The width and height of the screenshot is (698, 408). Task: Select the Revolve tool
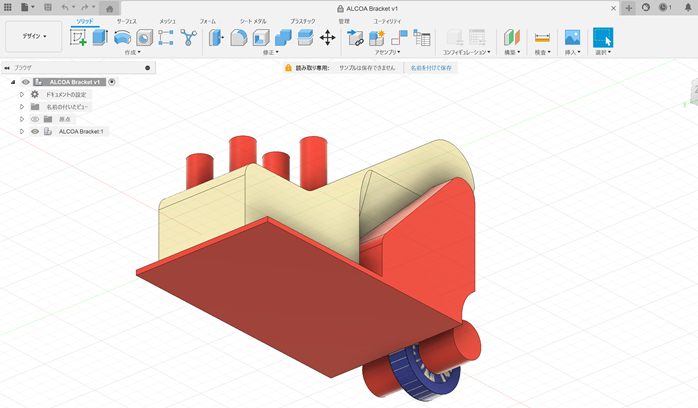point(122,37)
